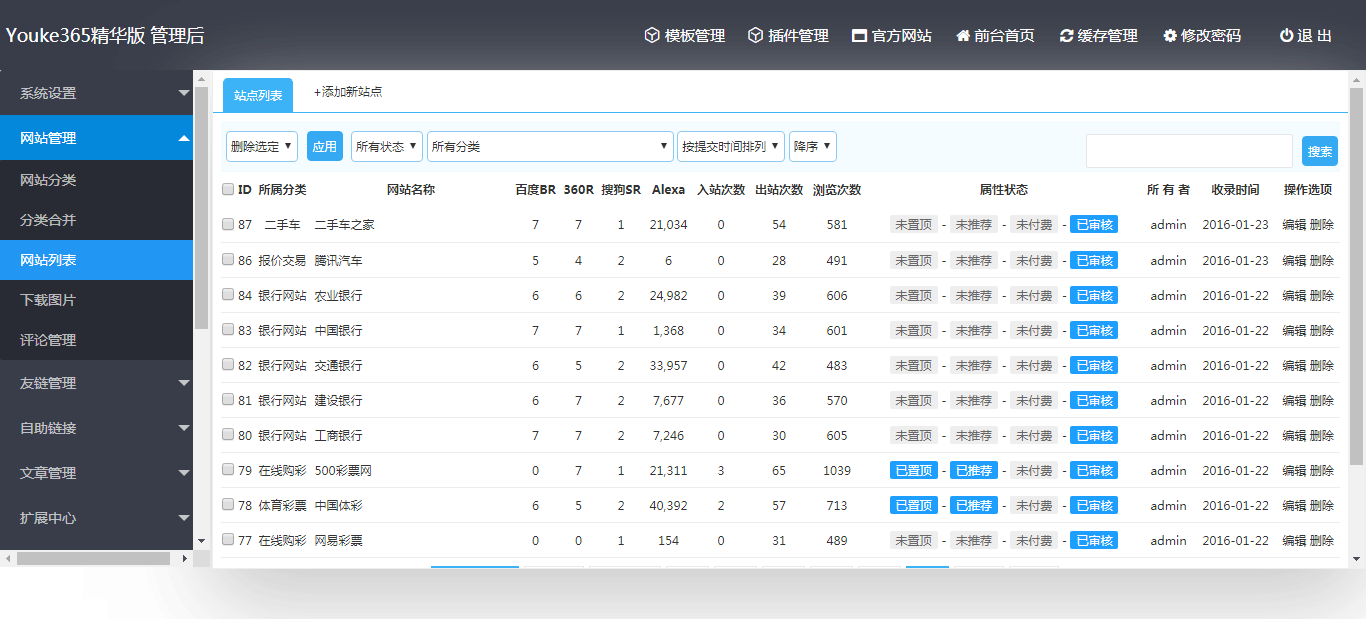The width and height of the screenshot is (1366, 619).
Task: Click the power icon to 退出
Action: click(x=1286, y=36)
